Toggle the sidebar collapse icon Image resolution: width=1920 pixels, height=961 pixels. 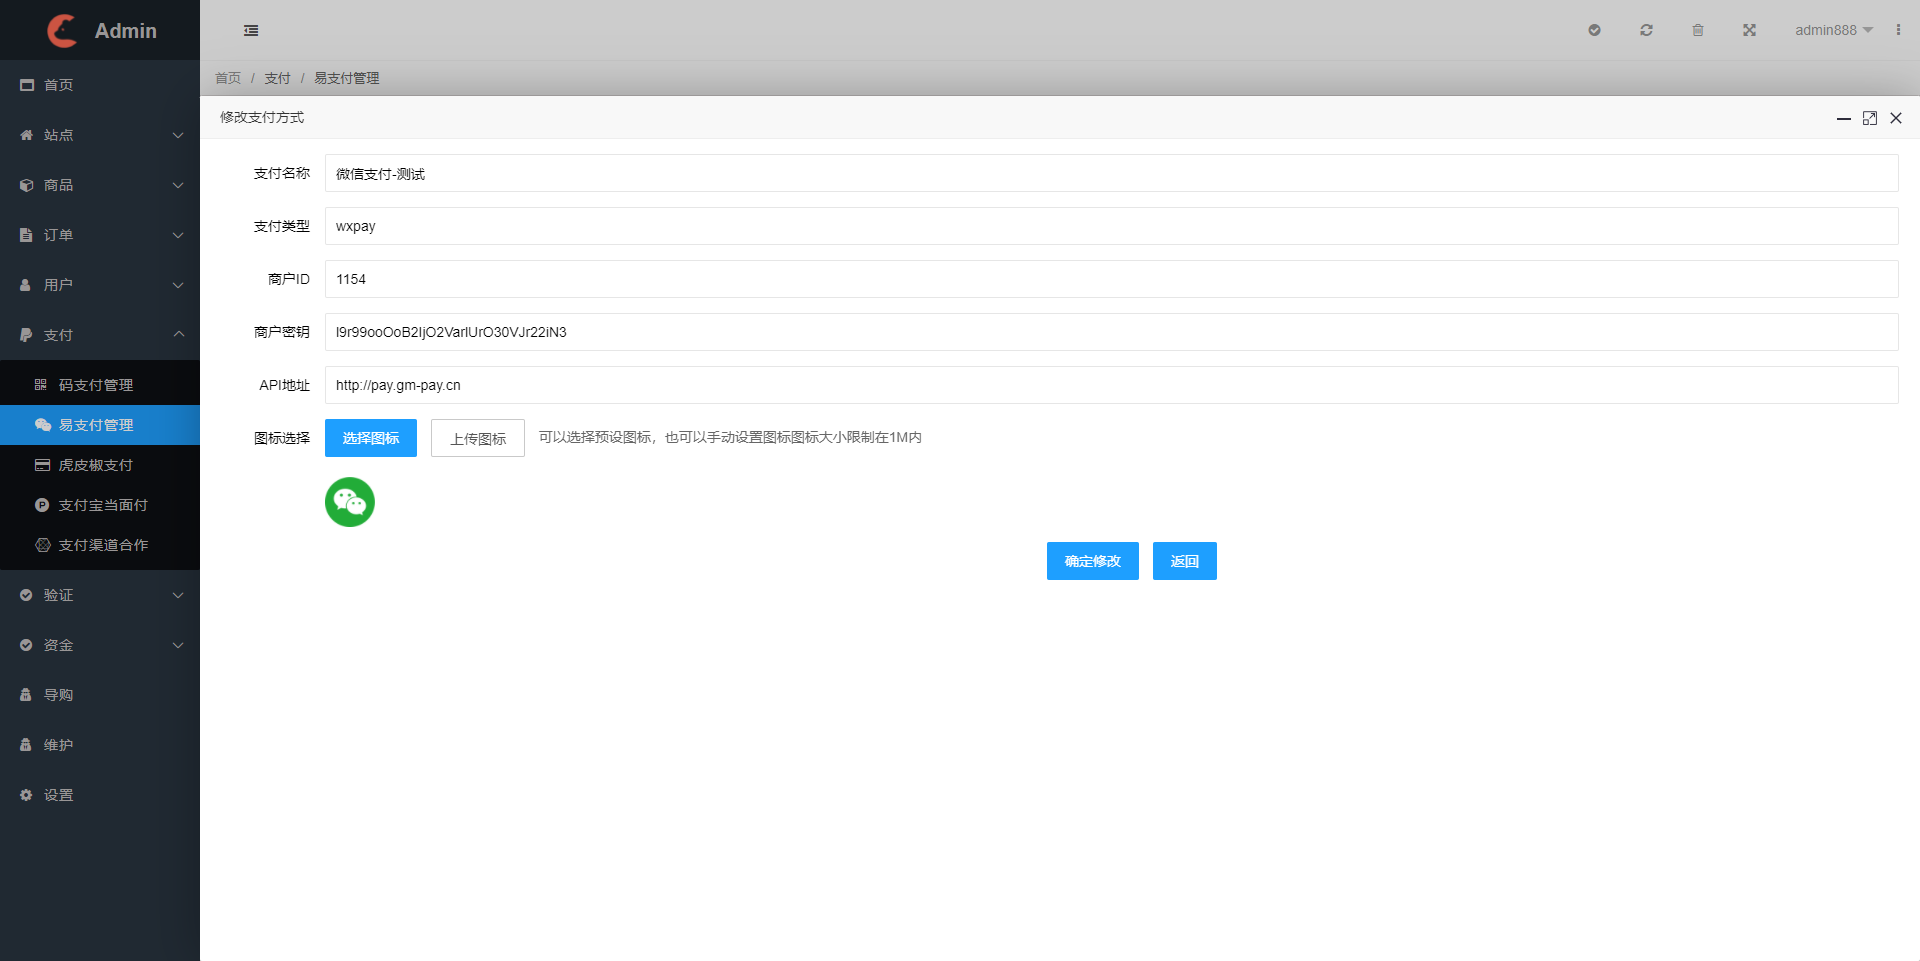(x=251, y=31)
